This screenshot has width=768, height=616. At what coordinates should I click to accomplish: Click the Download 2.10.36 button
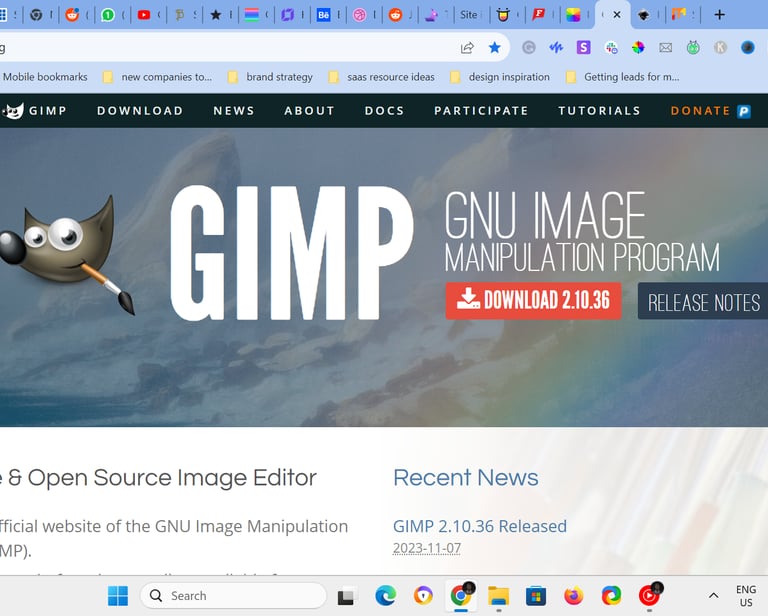[x=533, y=301]
